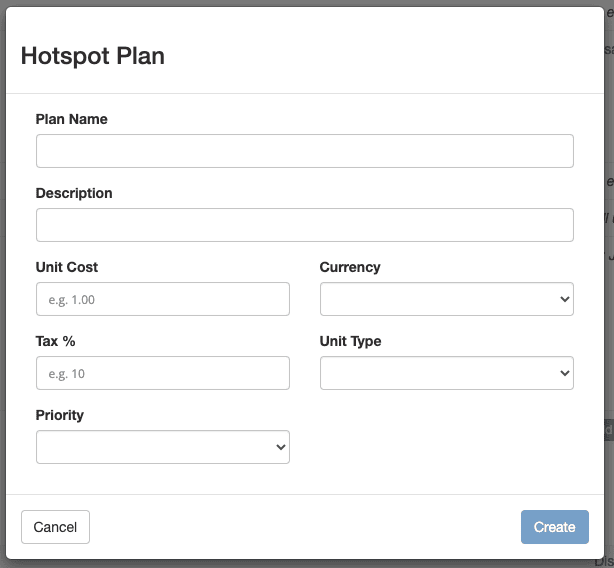Click the Create button

[554, 527]
